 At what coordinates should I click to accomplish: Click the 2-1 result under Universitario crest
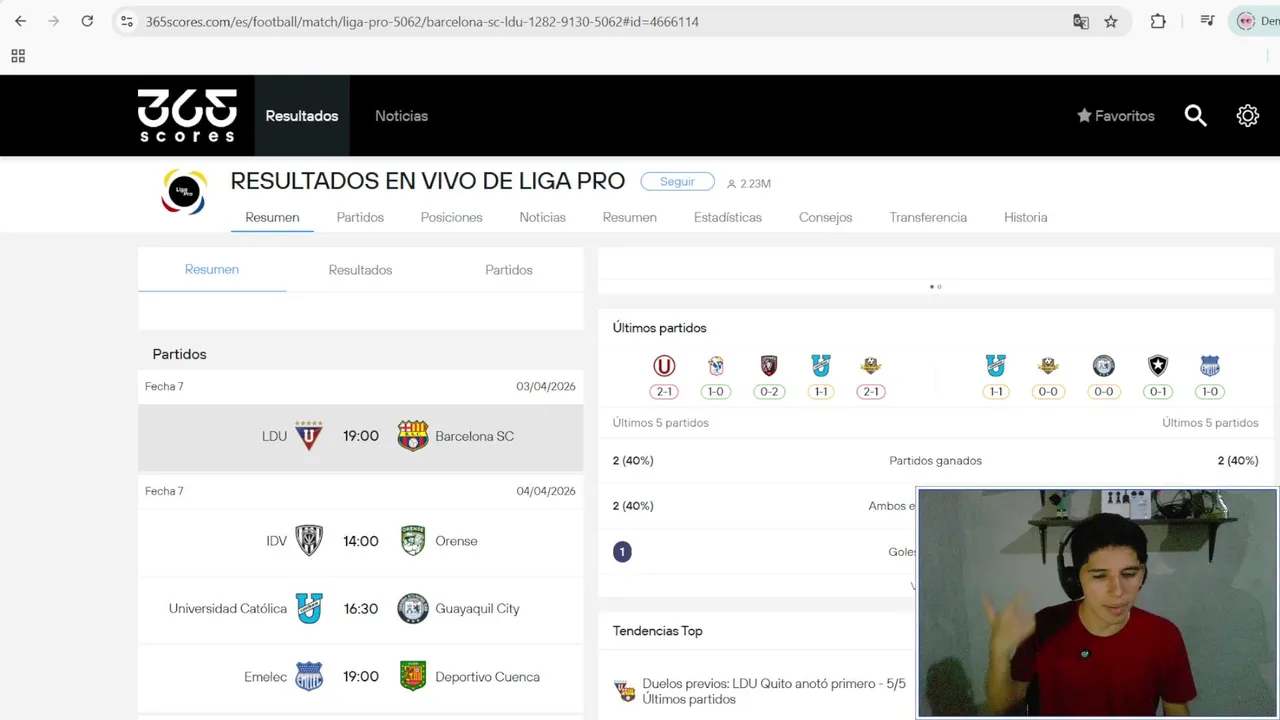point(664,392)
